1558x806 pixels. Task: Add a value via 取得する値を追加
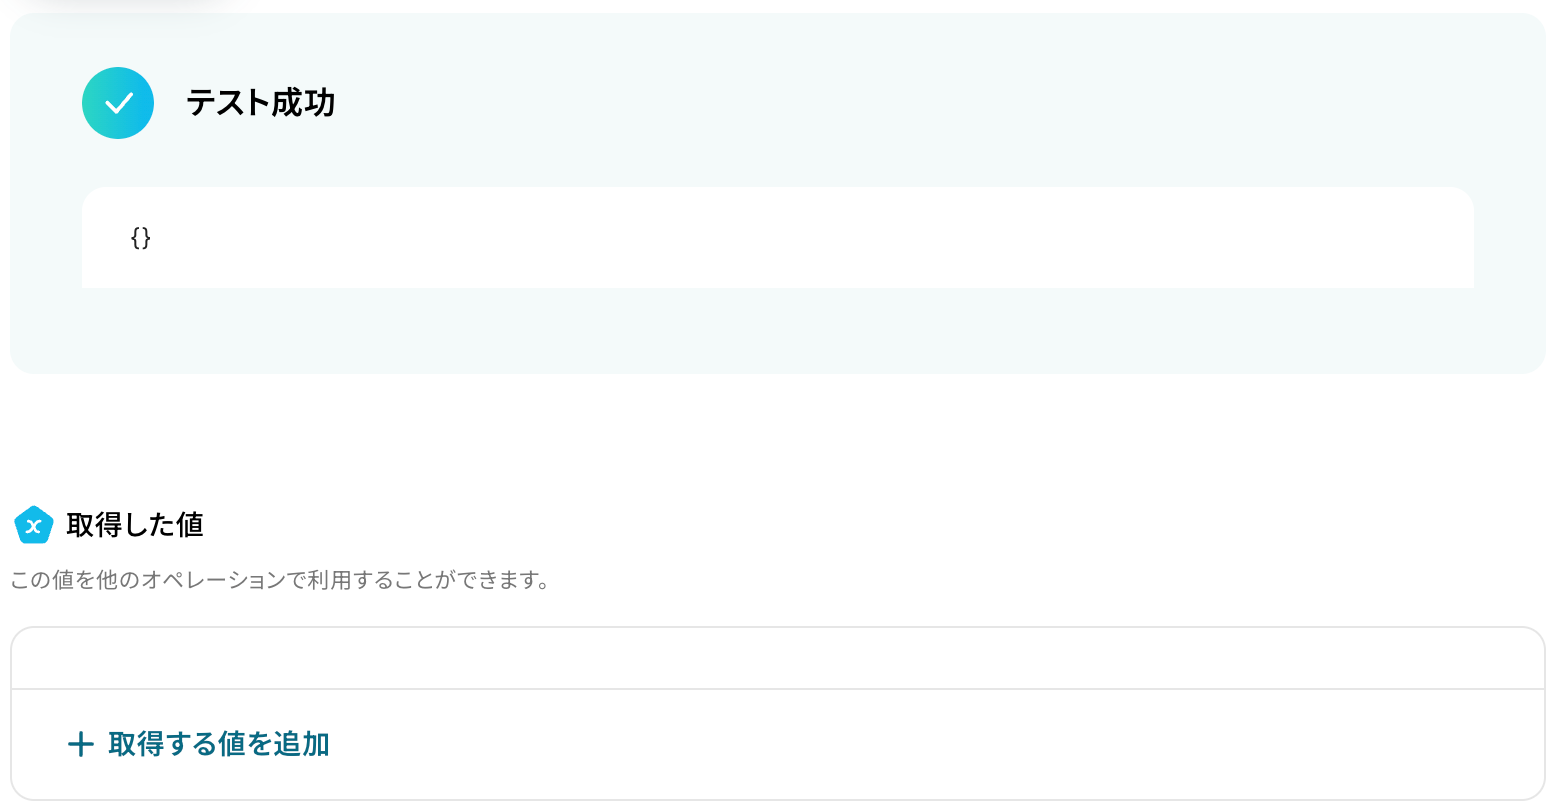(198, 744)
